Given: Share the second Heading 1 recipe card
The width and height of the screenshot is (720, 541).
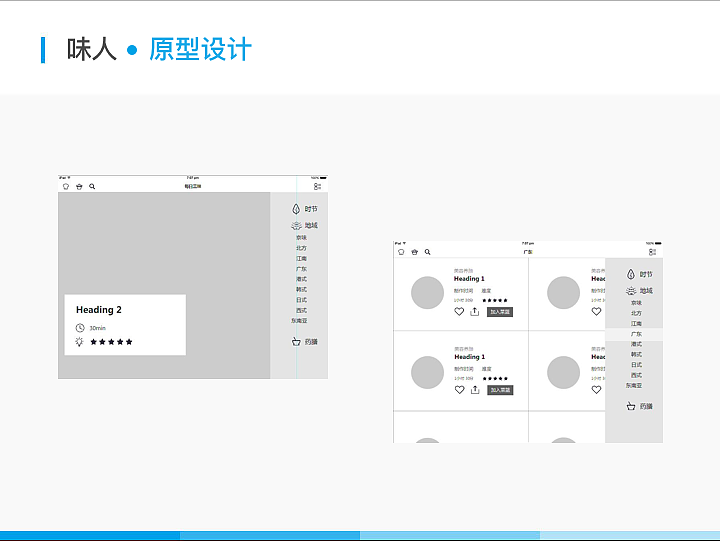Looking at the screenshot, I should 475,390.
